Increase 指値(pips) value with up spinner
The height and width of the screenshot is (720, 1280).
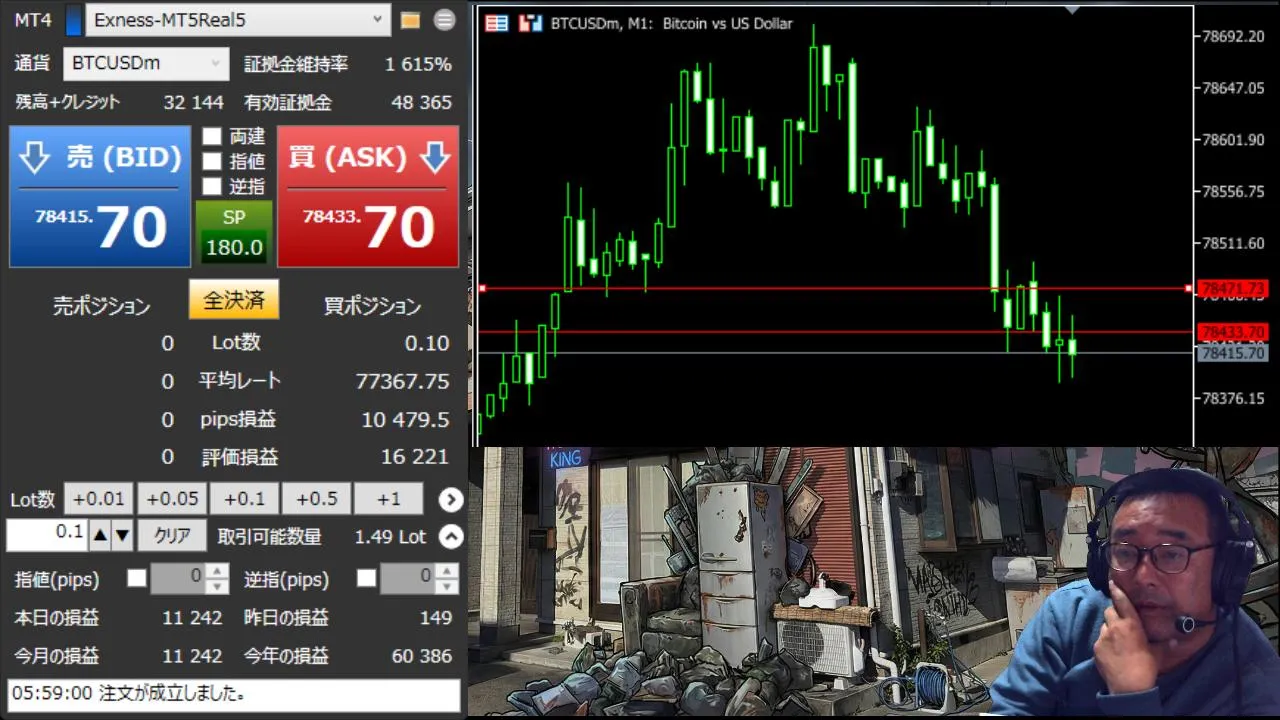pos(219,571)
